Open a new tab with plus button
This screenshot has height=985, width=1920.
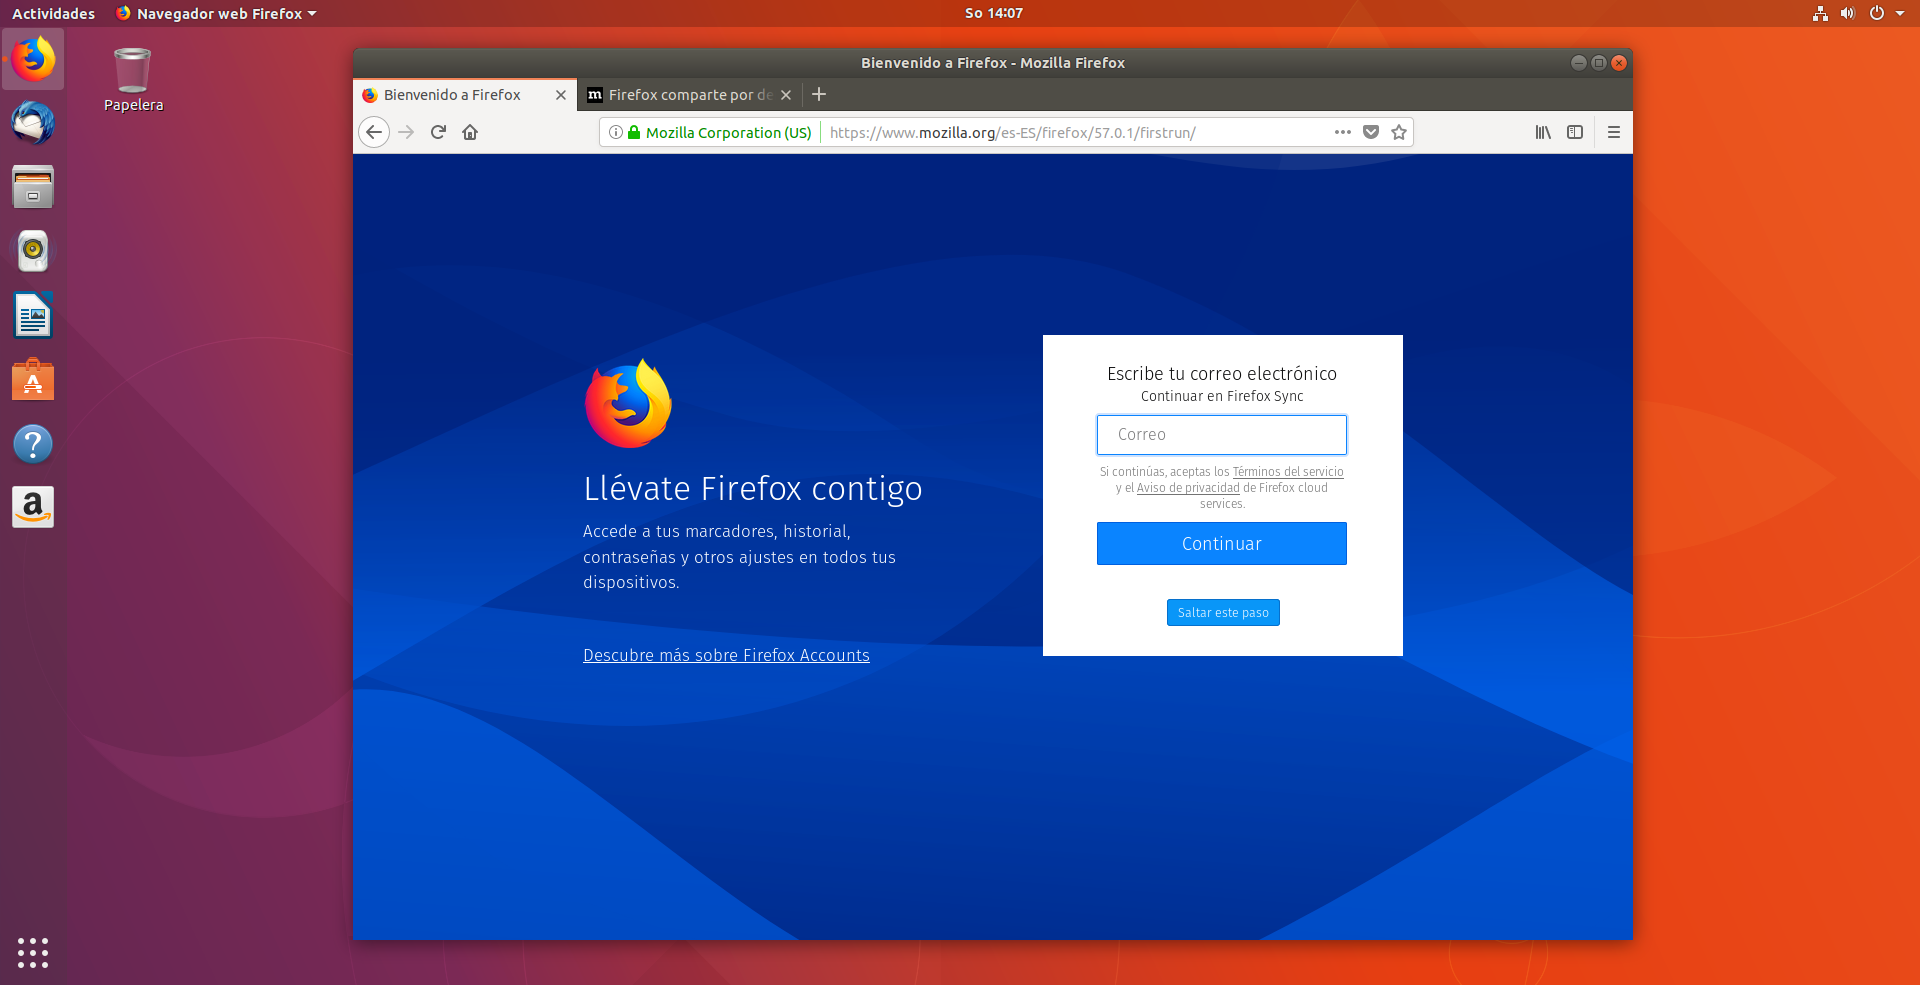tap(819, 94)
